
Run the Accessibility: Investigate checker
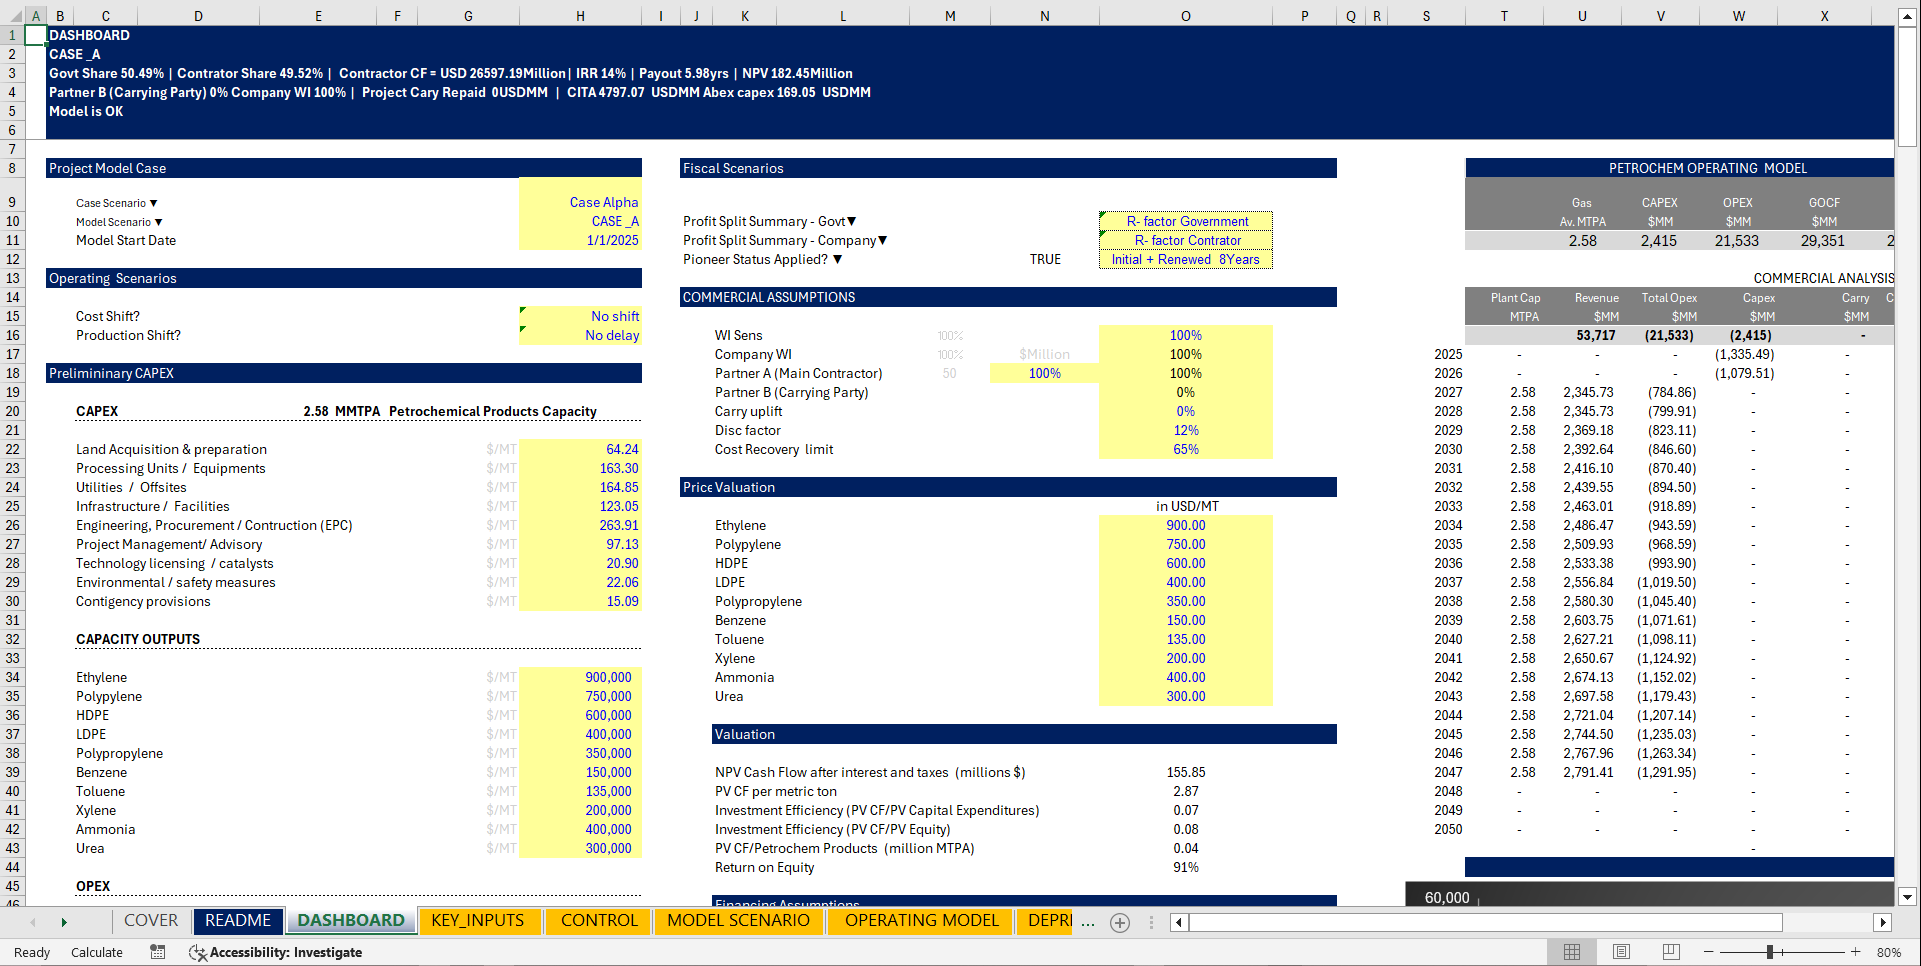pos(276,952)
